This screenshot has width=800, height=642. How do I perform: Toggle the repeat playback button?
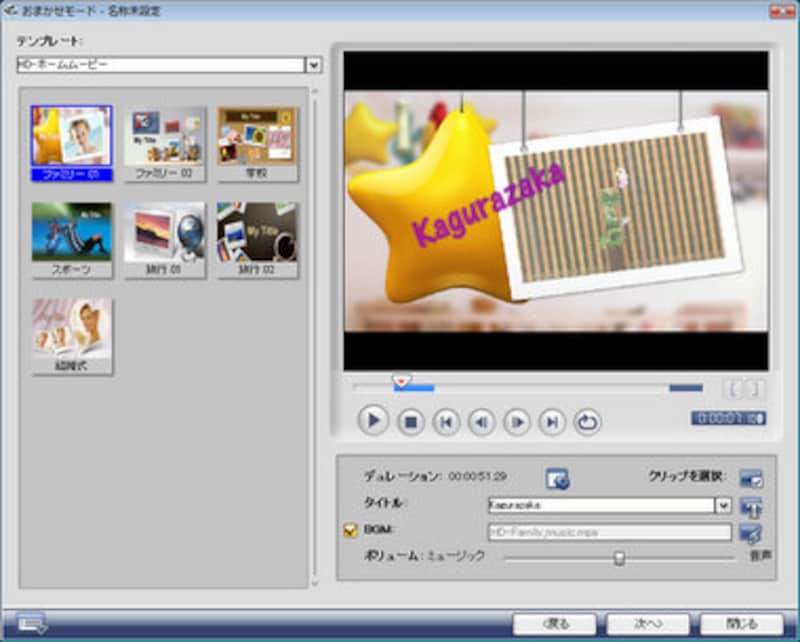click(x=587, y=421)
